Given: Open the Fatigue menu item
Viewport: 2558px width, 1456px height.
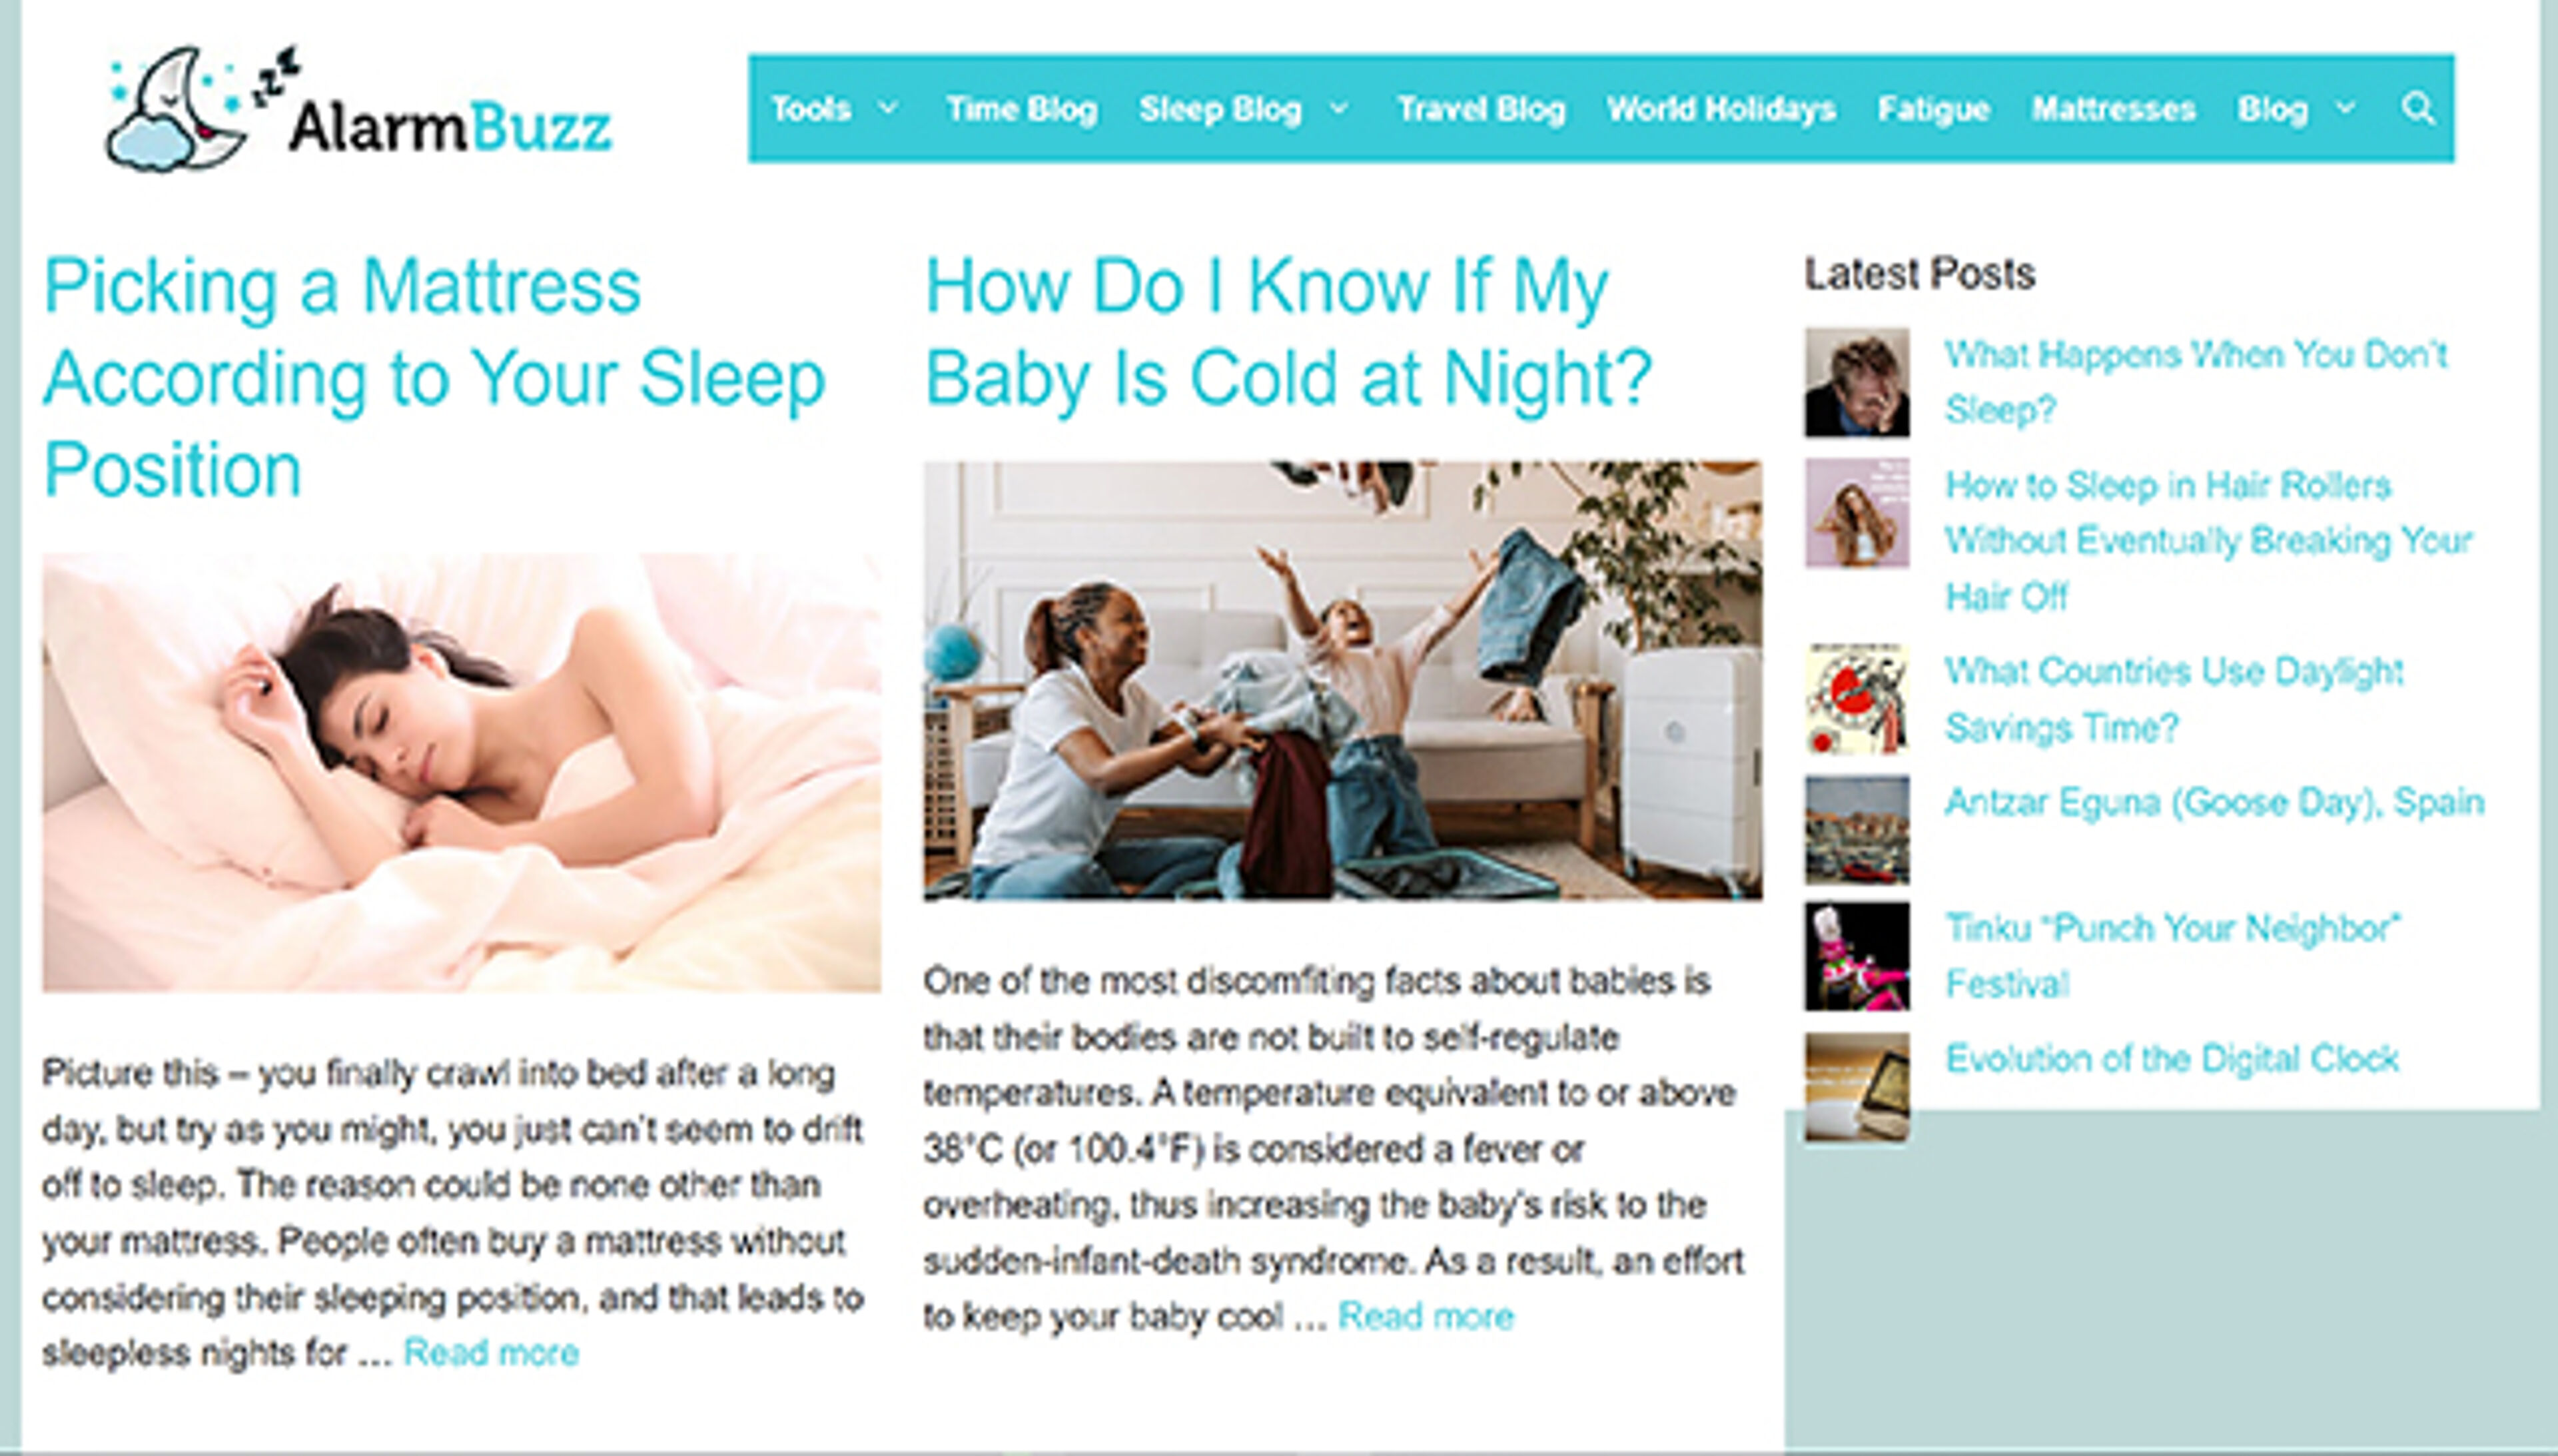Looking at the screenshot, I should coord(1933,108).
